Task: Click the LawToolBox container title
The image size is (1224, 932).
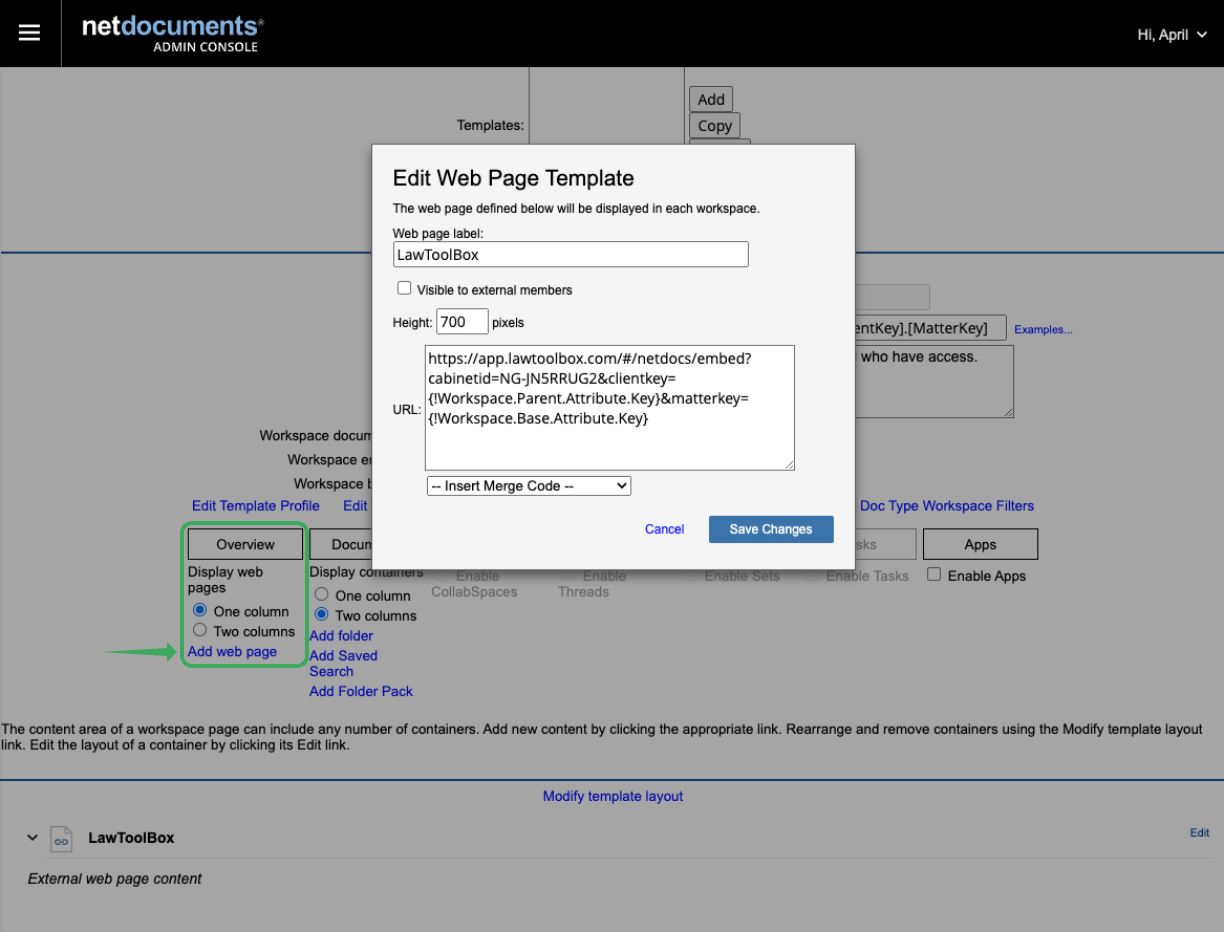Action: (131, 838)
